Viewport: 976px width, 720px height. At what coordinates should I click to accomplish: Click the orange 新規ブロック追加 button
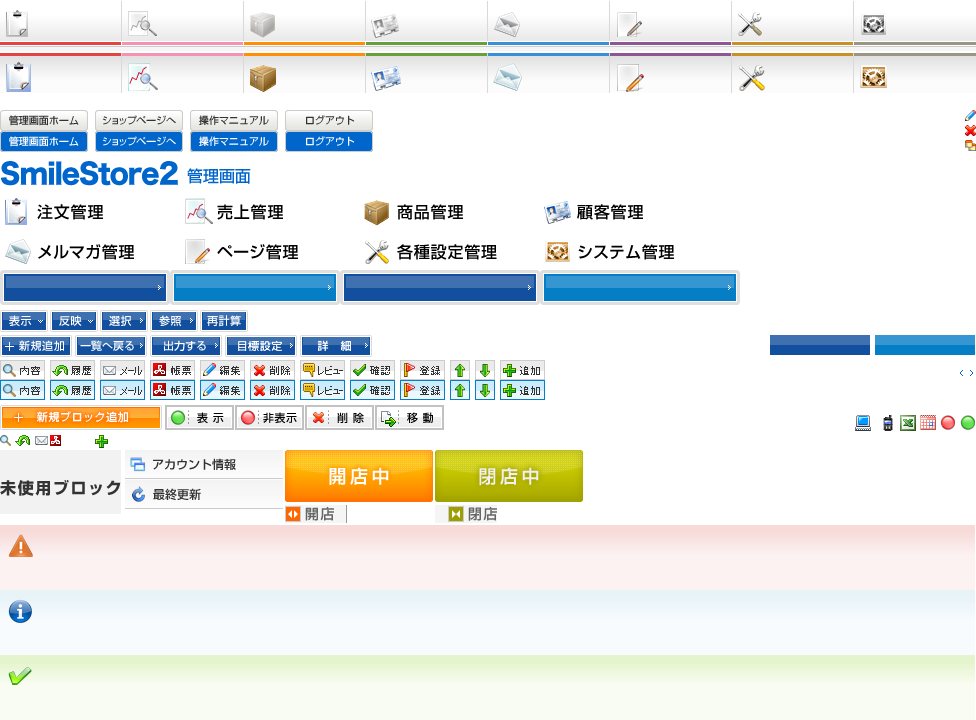point(81,418)
